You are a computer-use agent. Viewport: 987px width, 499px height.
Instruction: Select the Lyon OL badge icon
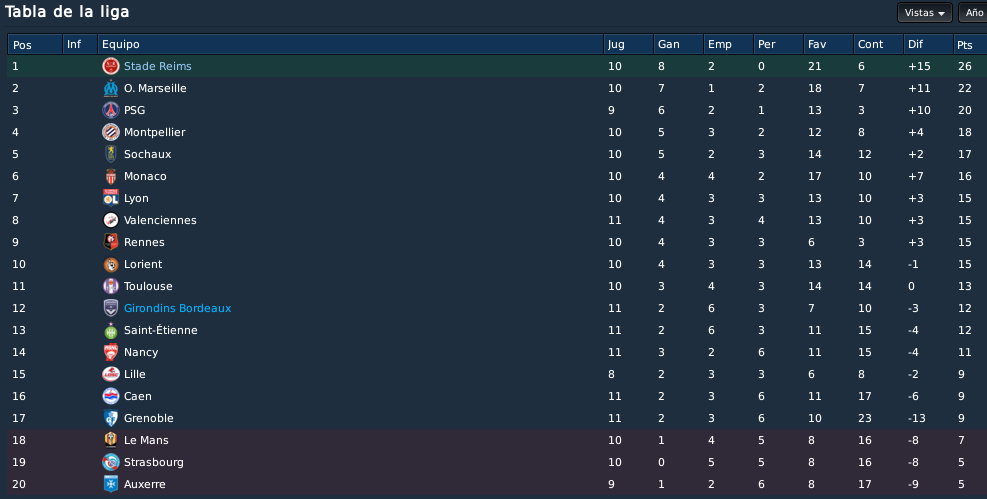click(111, 198)
